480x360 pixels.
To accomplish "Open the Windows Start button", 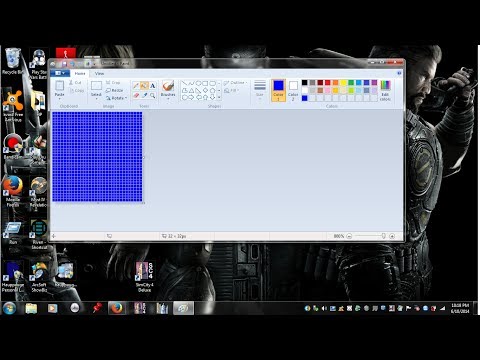I will [x=9, y=308].
